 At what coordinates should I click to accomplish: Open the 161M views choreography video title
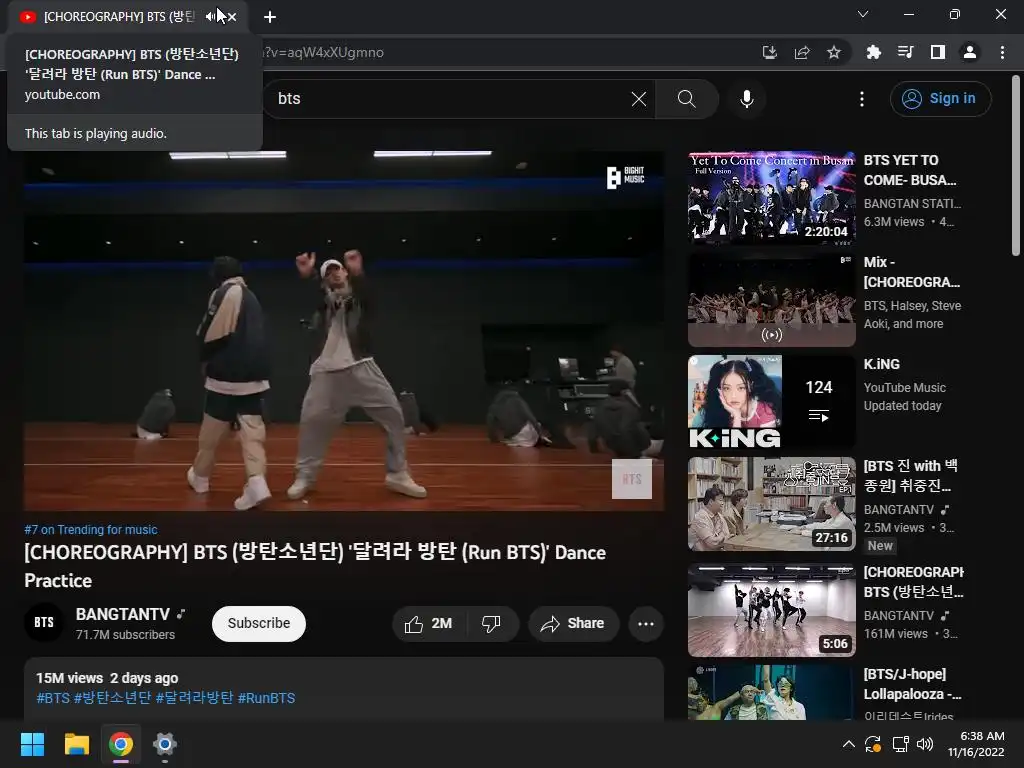[914, 582]
